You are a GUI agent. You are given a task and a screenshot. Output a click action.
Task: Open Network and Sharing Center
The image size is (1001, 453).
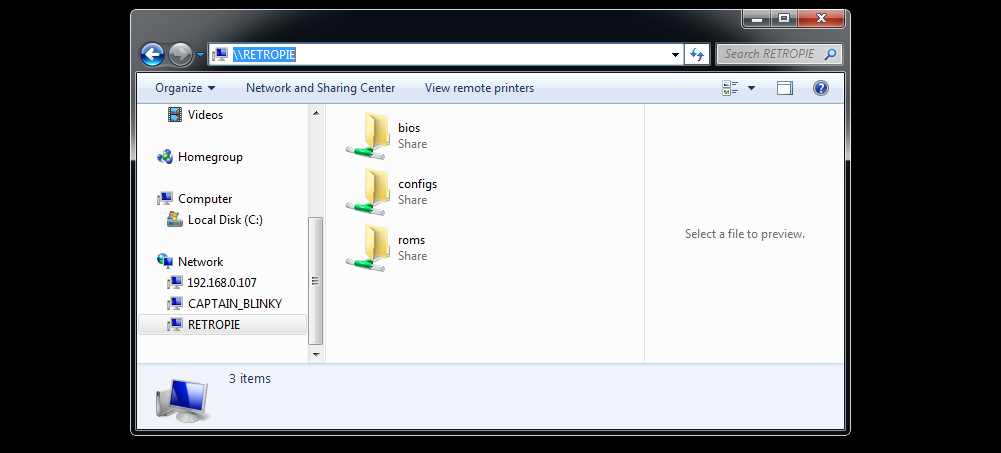[320, 88]
